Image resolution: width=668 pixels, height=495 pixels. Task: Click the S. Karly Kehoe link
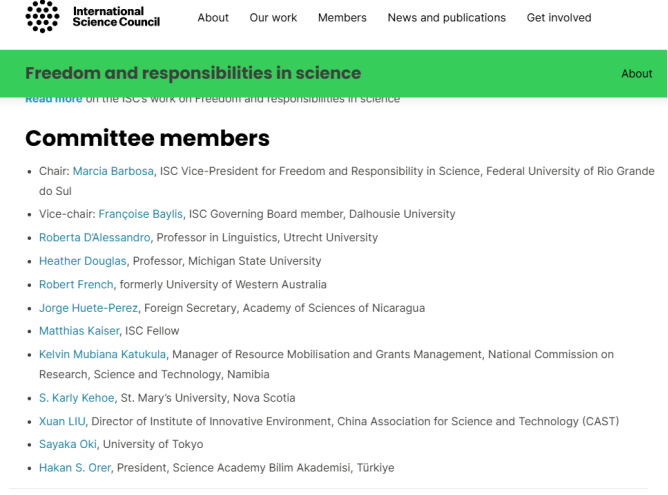point(77,398)
